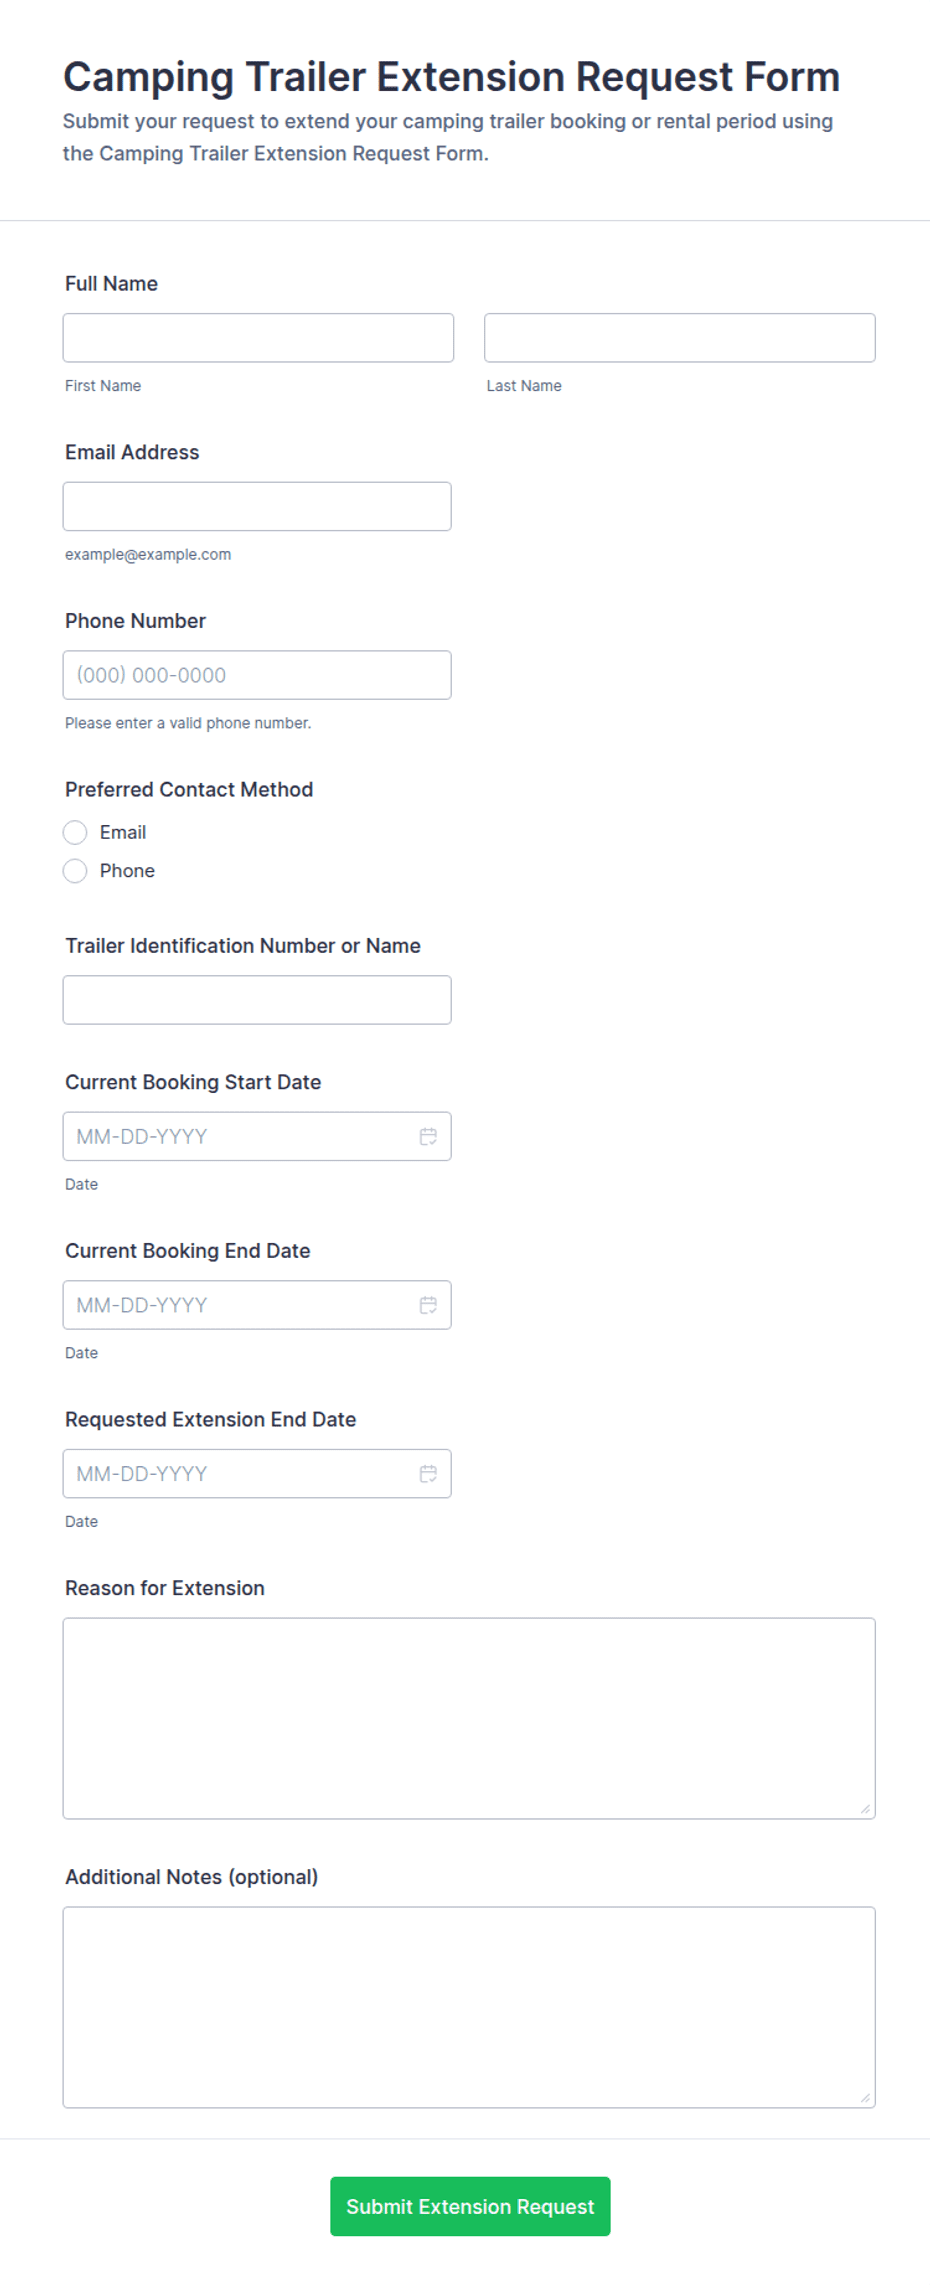The height and width of the screenshot is (2285, 930).
Task: Click inside Additional Notes text area
Action: (469, 2007)
